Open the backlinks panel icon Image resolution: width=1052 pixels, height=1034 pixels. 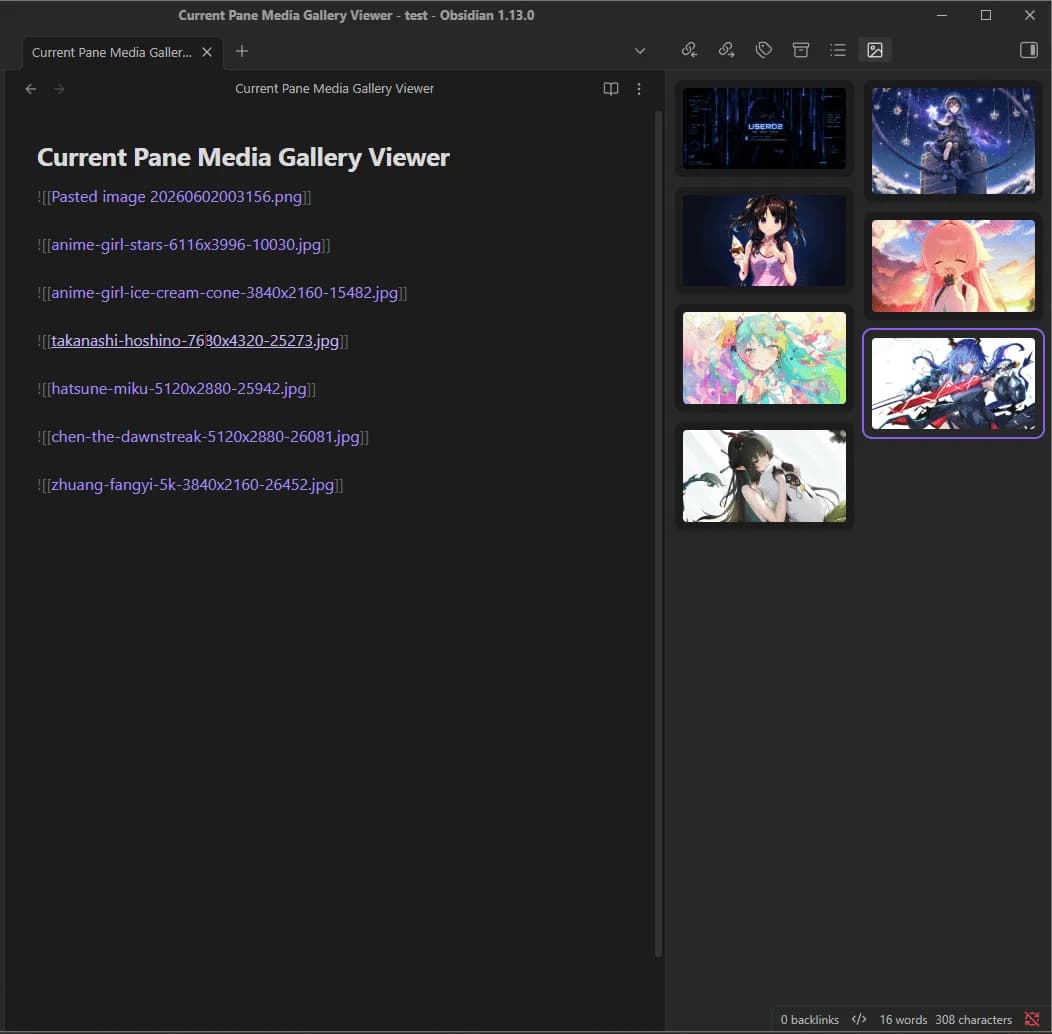click(689, 50)
